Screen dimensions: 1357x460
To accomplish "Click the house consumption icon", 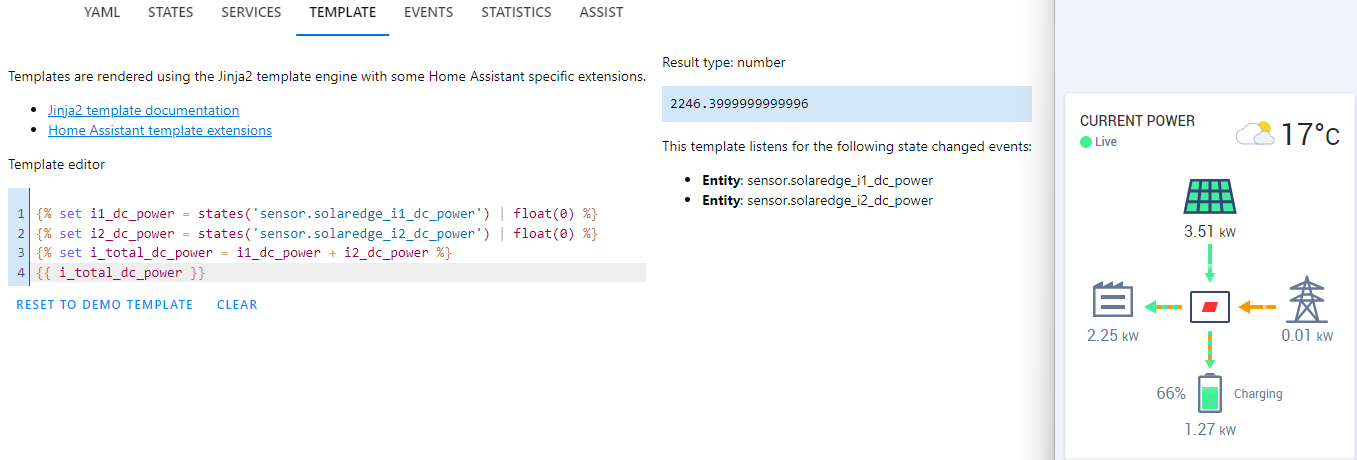I will (1112, 300).
